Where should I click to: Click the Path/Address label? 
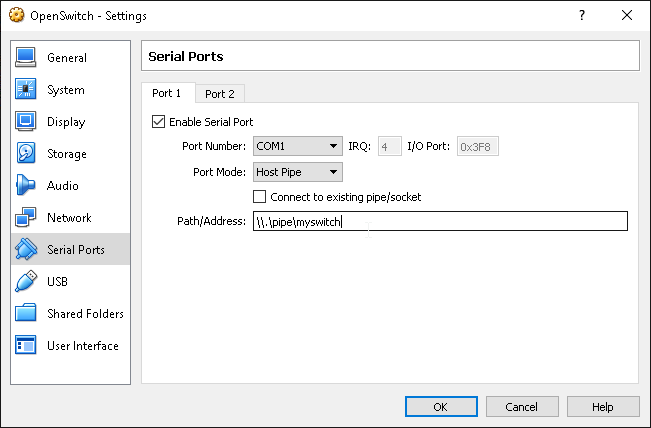(x=211, y=221)
